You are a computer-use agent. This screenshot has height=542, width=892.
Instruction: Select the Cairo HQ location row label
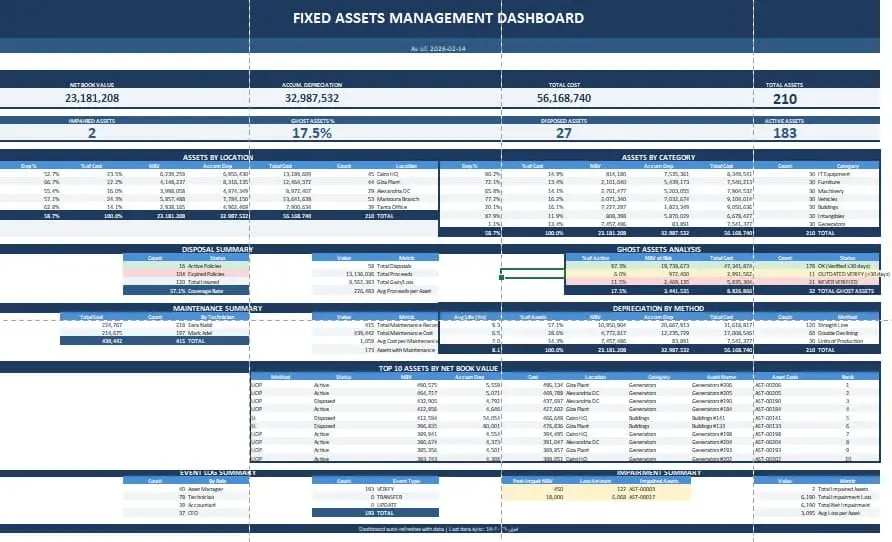pyautogui.click(x=388, y=174)
